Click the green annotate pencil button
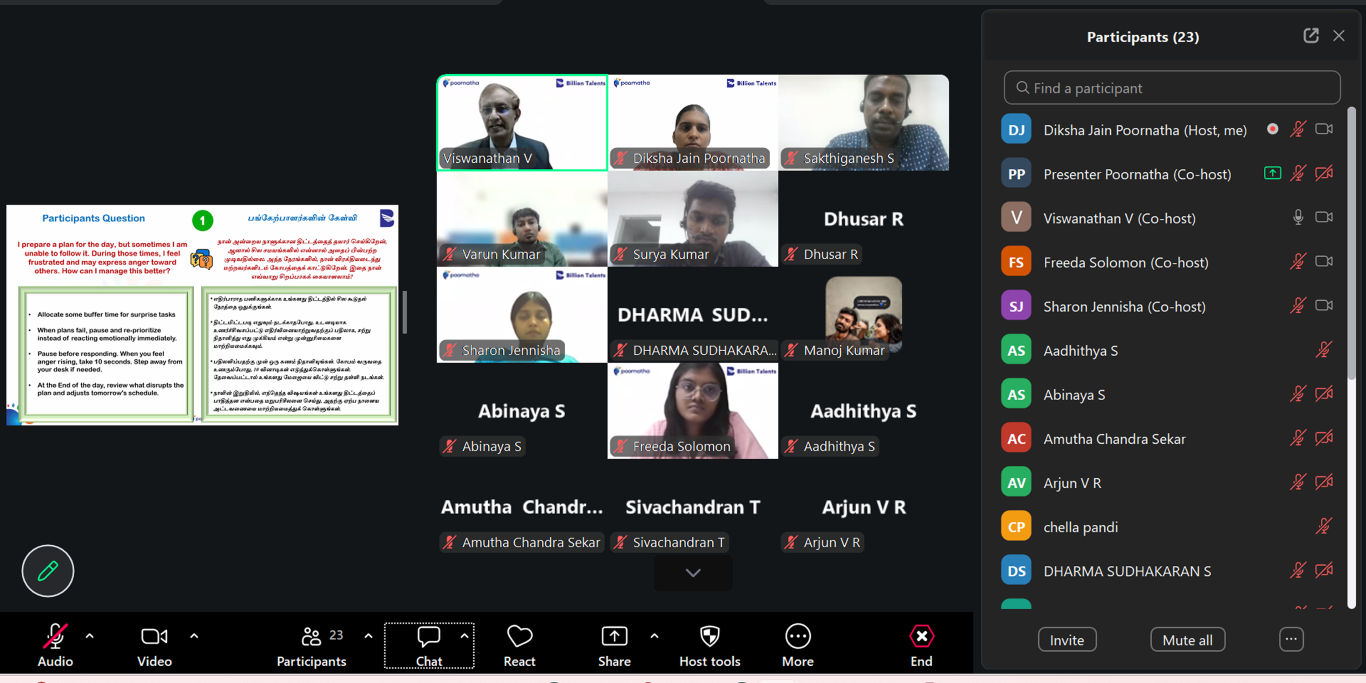The width and height of the screenshot is (1366, 683). click(48, 571)
